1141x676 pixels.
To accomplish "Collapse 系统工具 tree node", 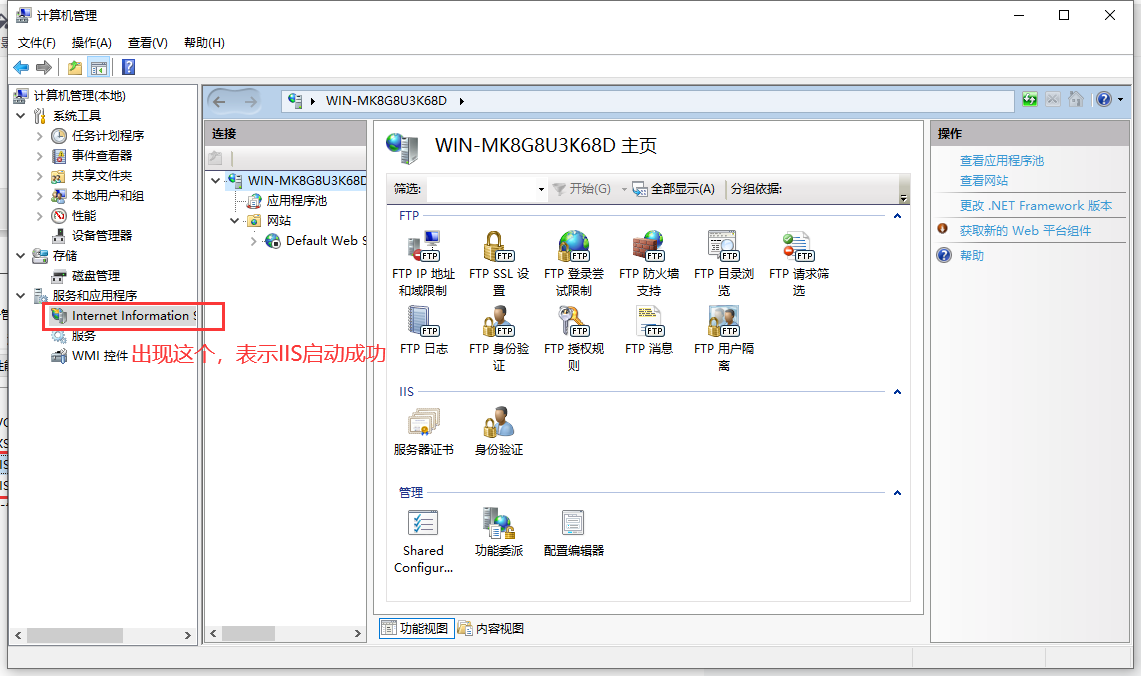I will coord(20,116).
